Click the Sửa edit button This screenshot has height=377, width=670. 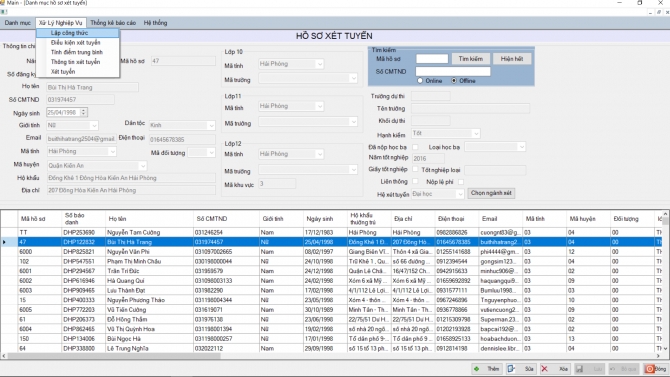521,369
